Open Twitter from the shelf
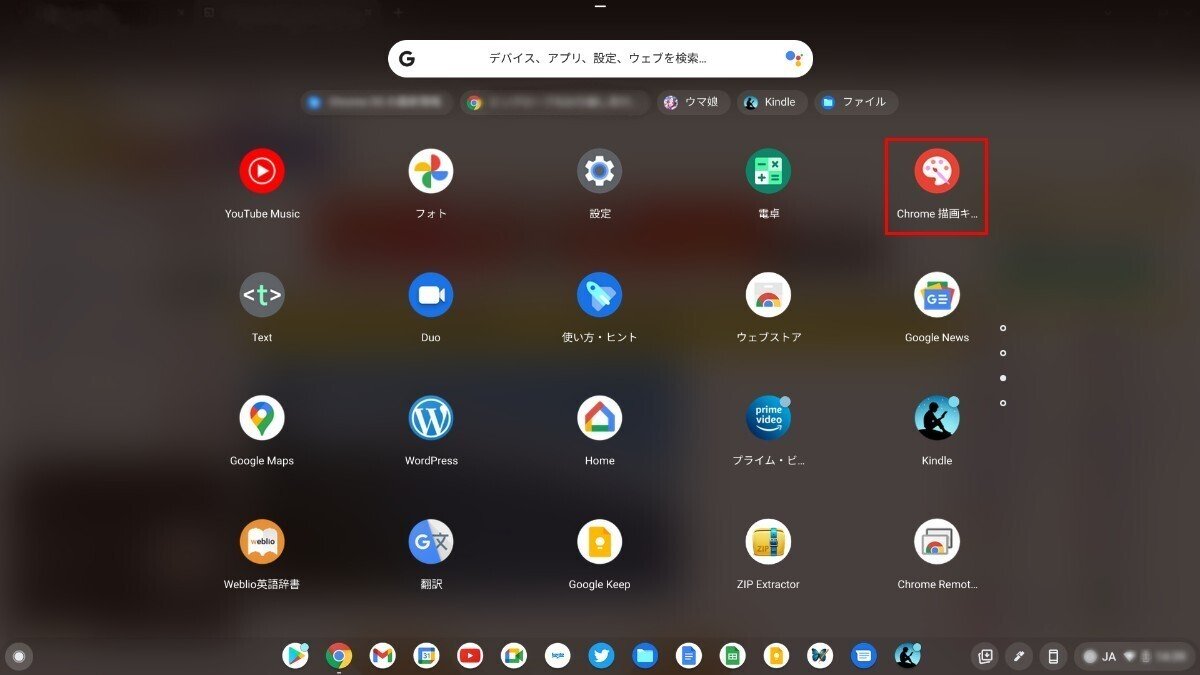The height and width of the screenshot is (675, 1200). (x=601, y=656)
